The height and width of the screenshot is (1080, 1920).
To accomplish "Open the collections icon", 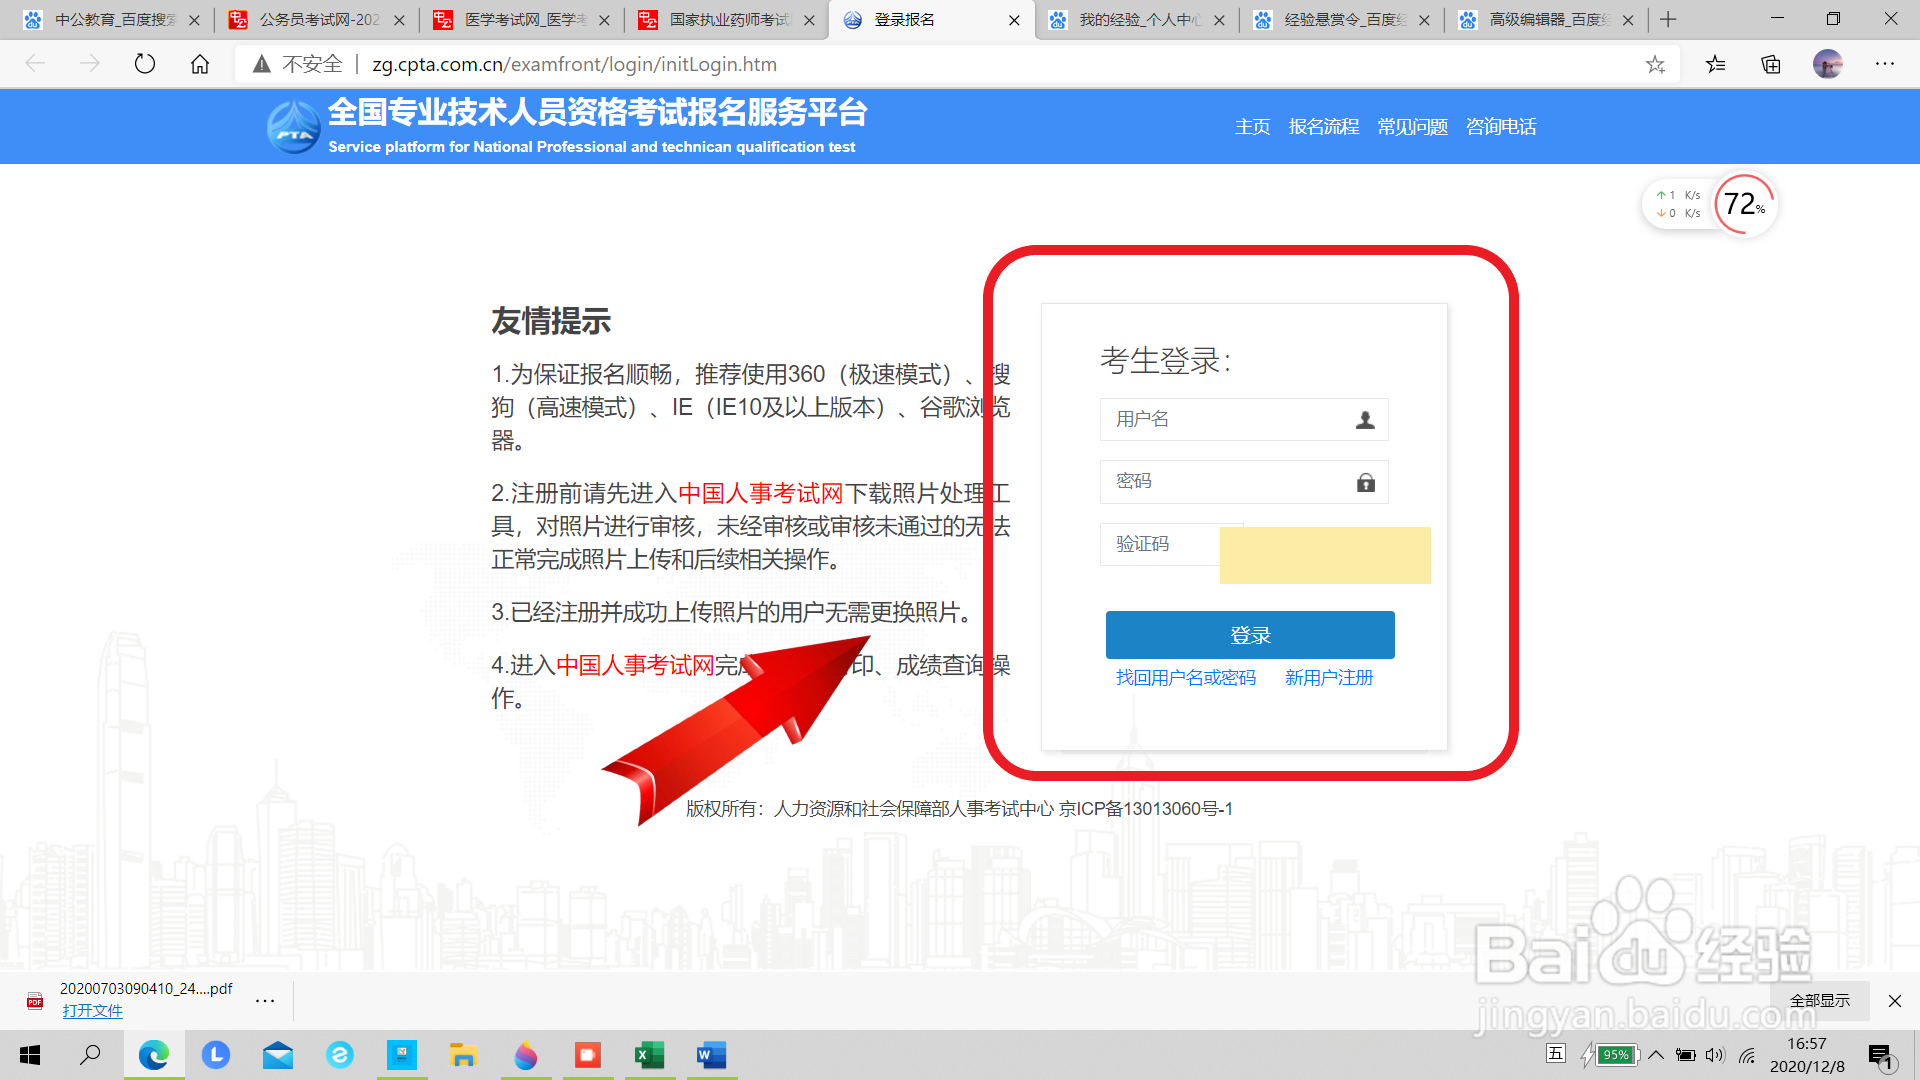I will click(1771, 64).
